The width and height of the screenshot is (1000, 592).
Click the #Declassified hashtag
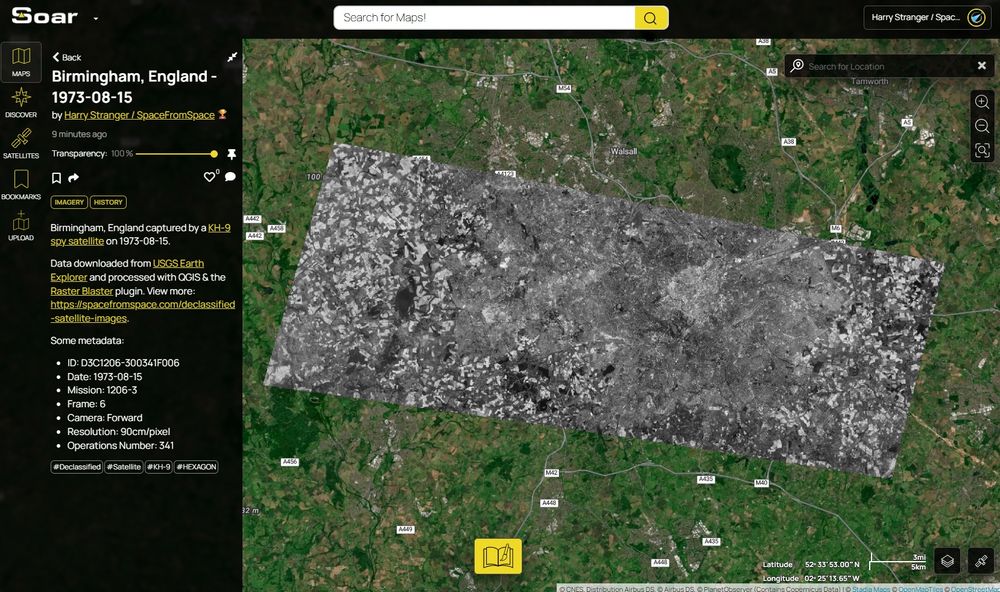pyautogui.click(x=77, y=467)
